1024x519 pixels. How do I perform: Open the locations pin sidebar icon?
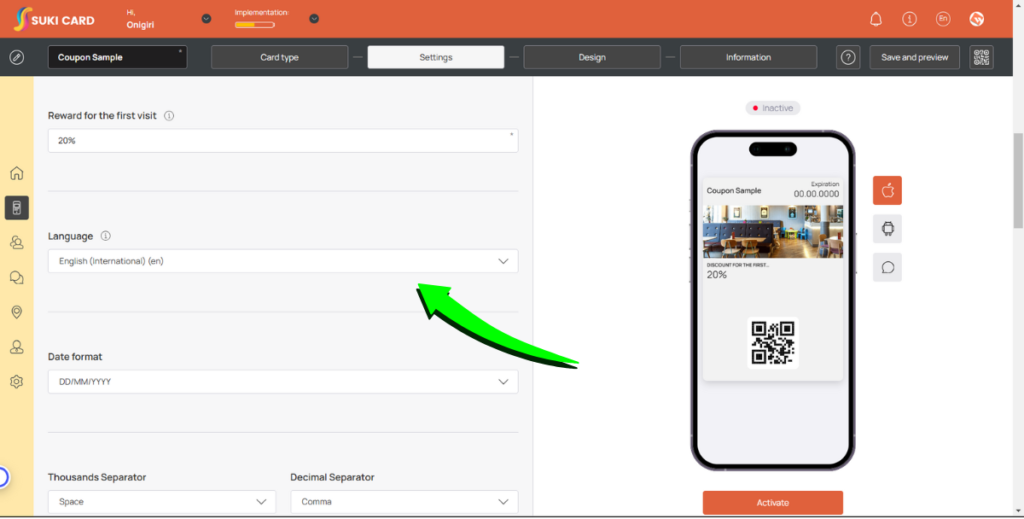pyautogui.click(x=16, y=312)
